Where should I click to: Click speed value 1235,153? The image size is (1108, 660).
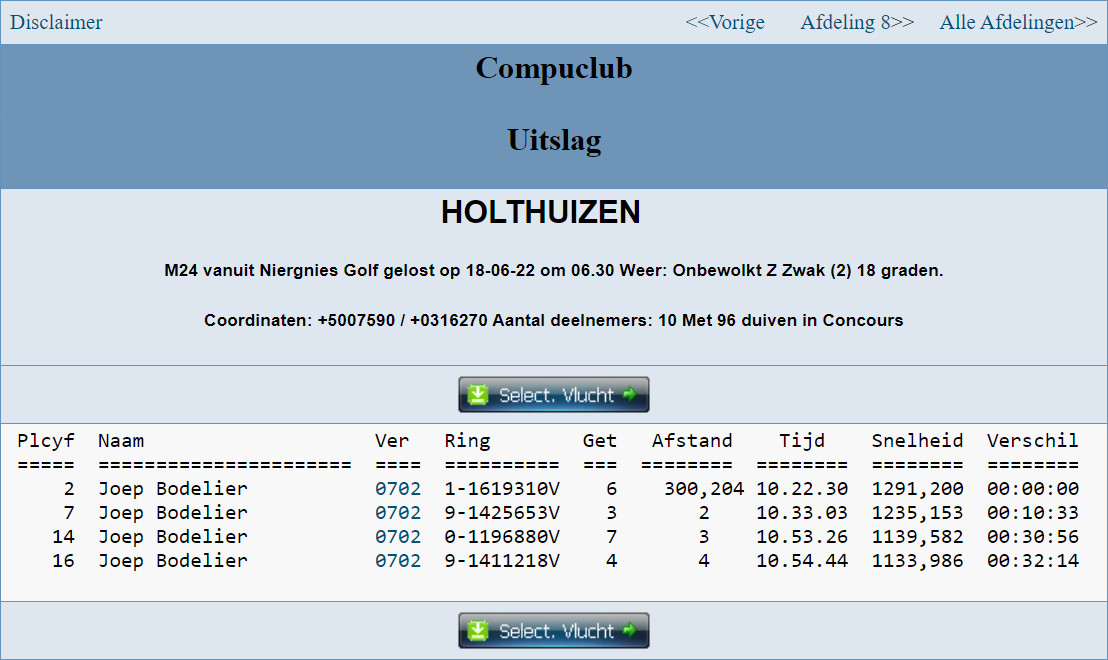point(917,512)
